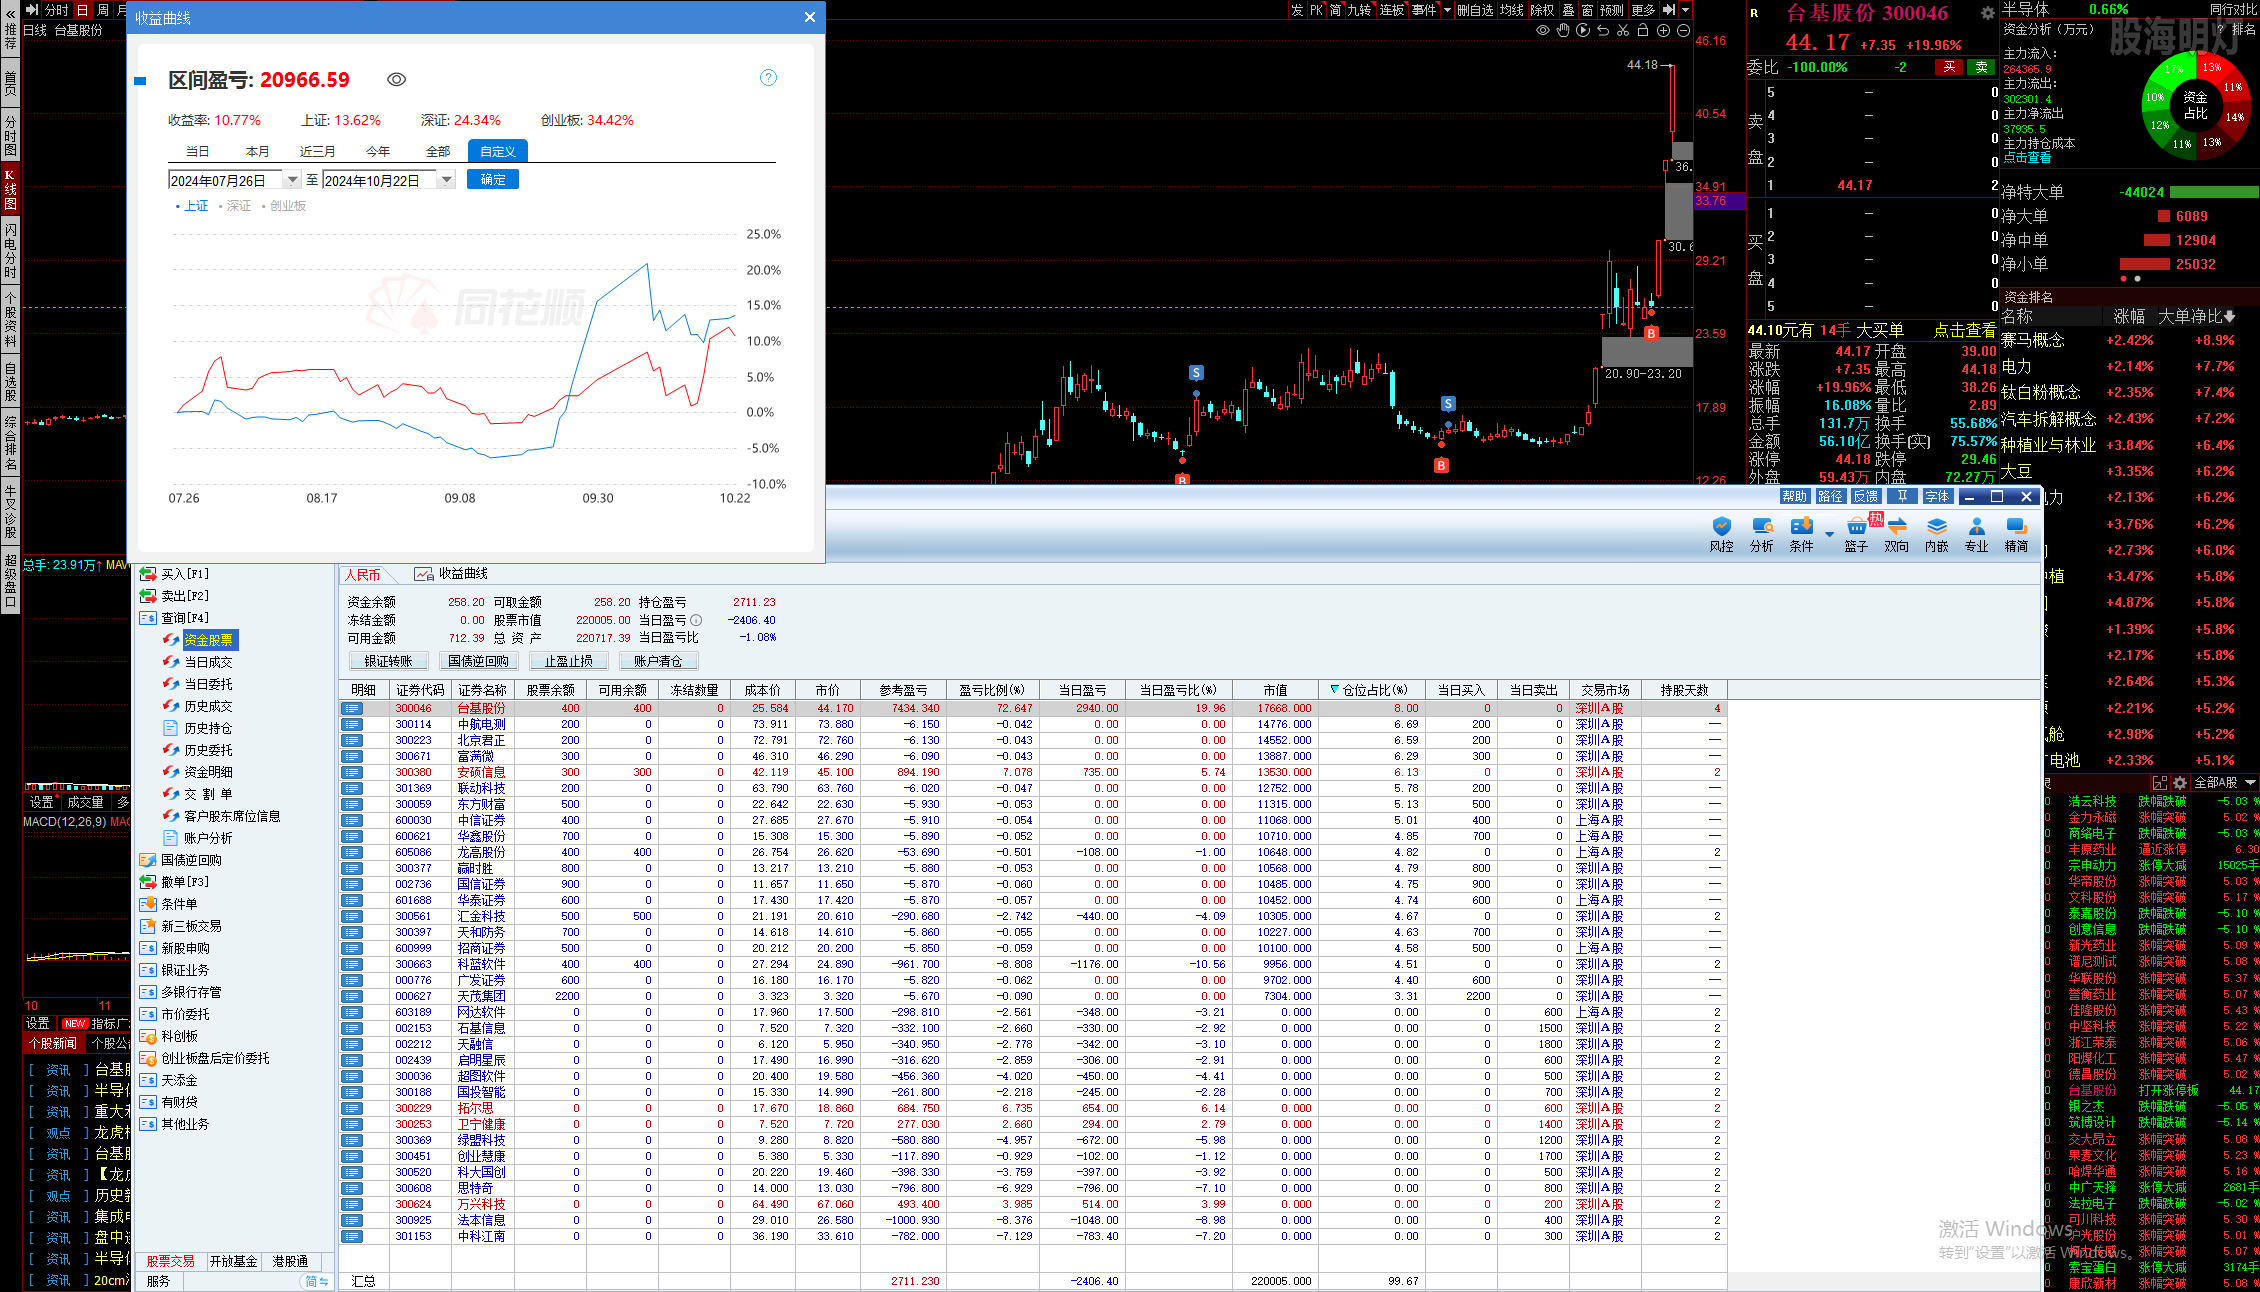Viewport: 2260px width, 1292px height.
Task: Open the 篮子 basket trading tool
Action: [1856, 534]
